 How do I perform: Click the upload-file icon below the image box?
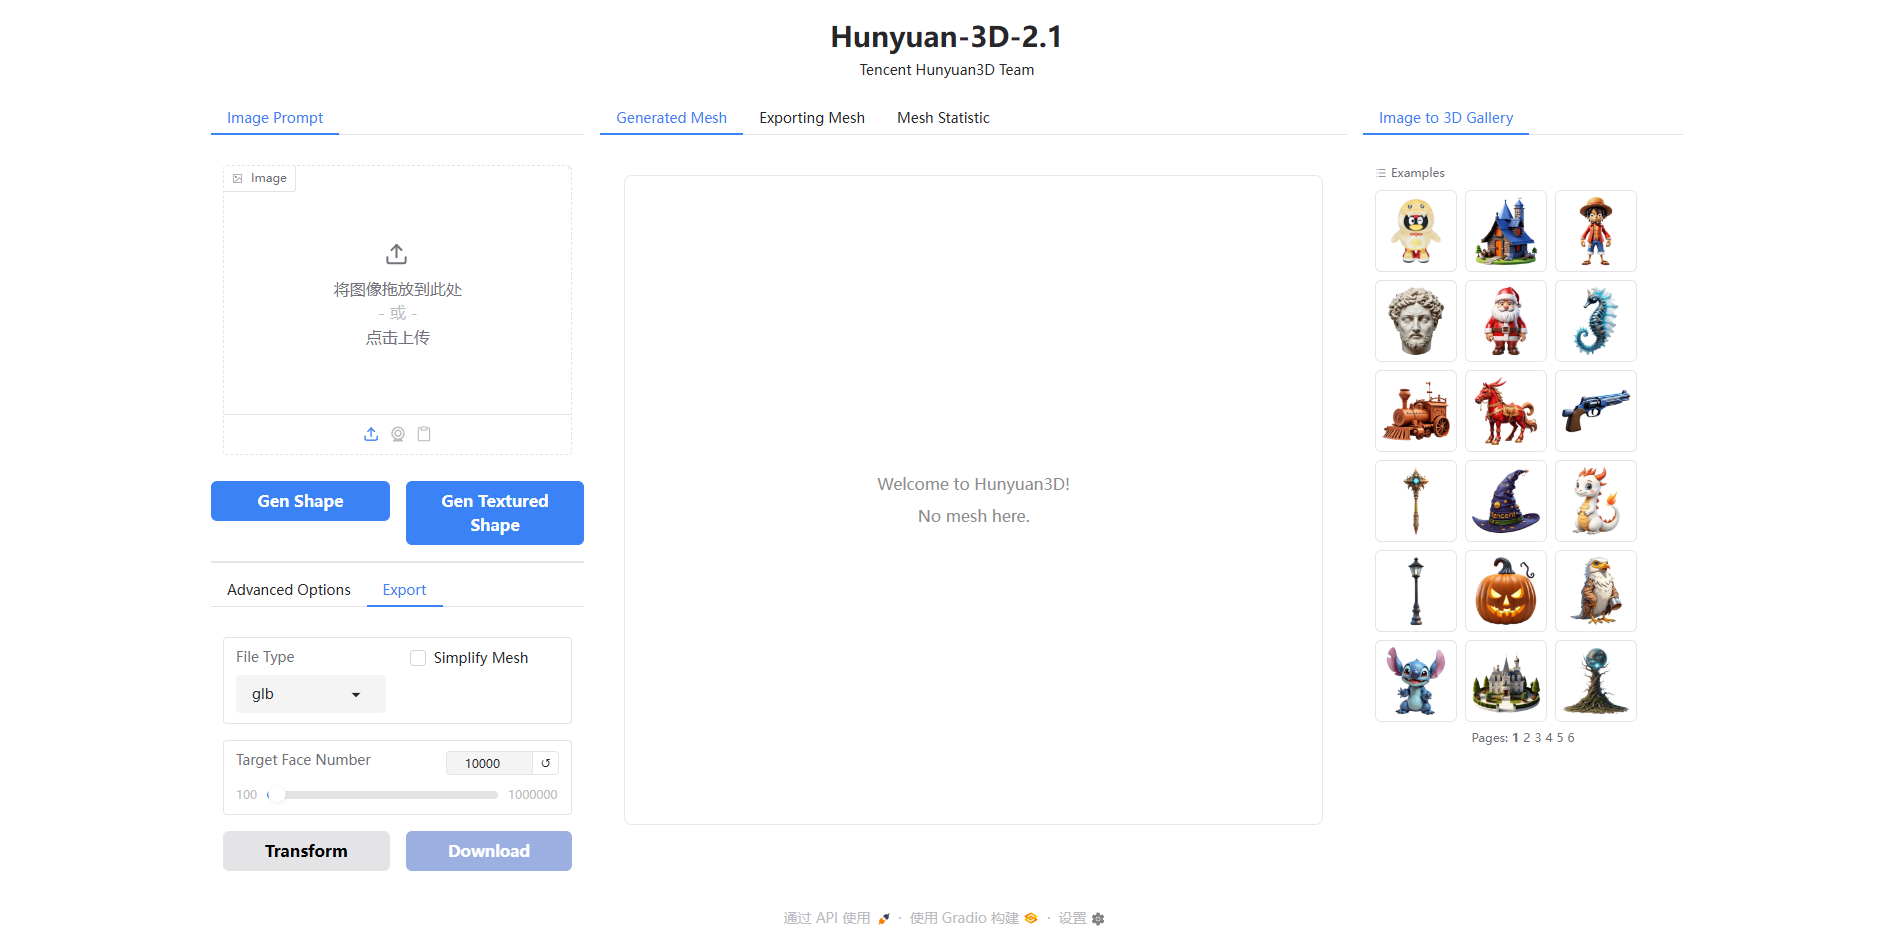[371, 434]
